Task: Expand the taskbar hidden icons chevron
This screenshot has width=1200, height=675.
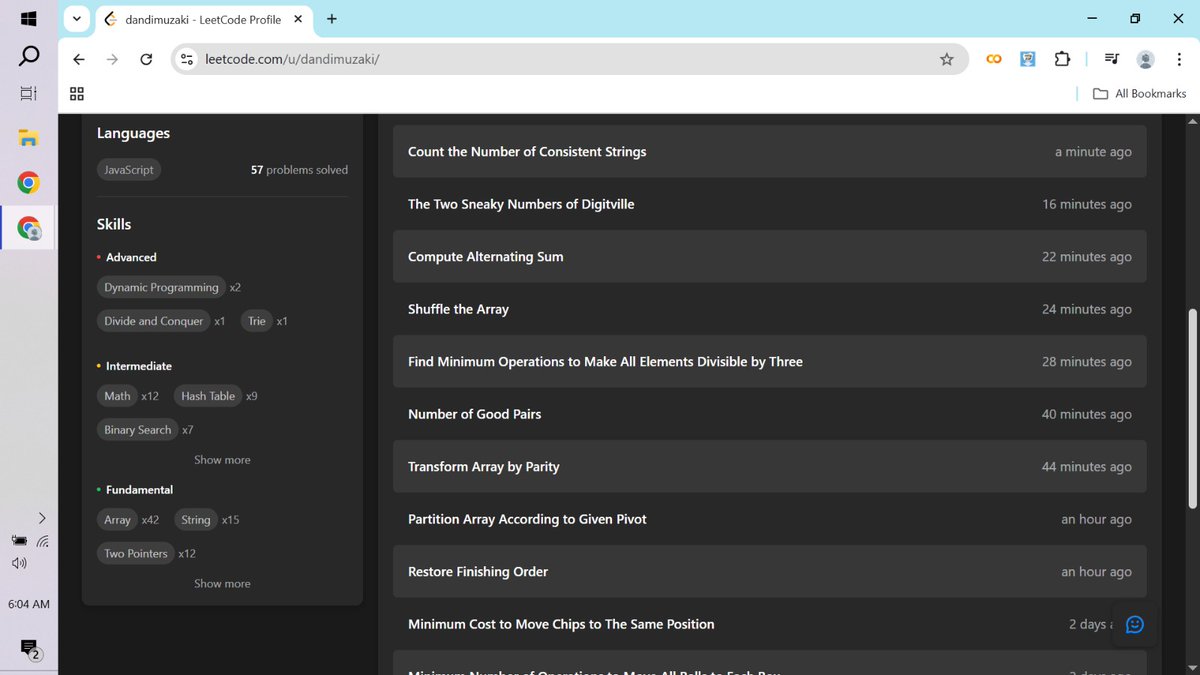Action: pyautogui.click(x=41, y=518)
